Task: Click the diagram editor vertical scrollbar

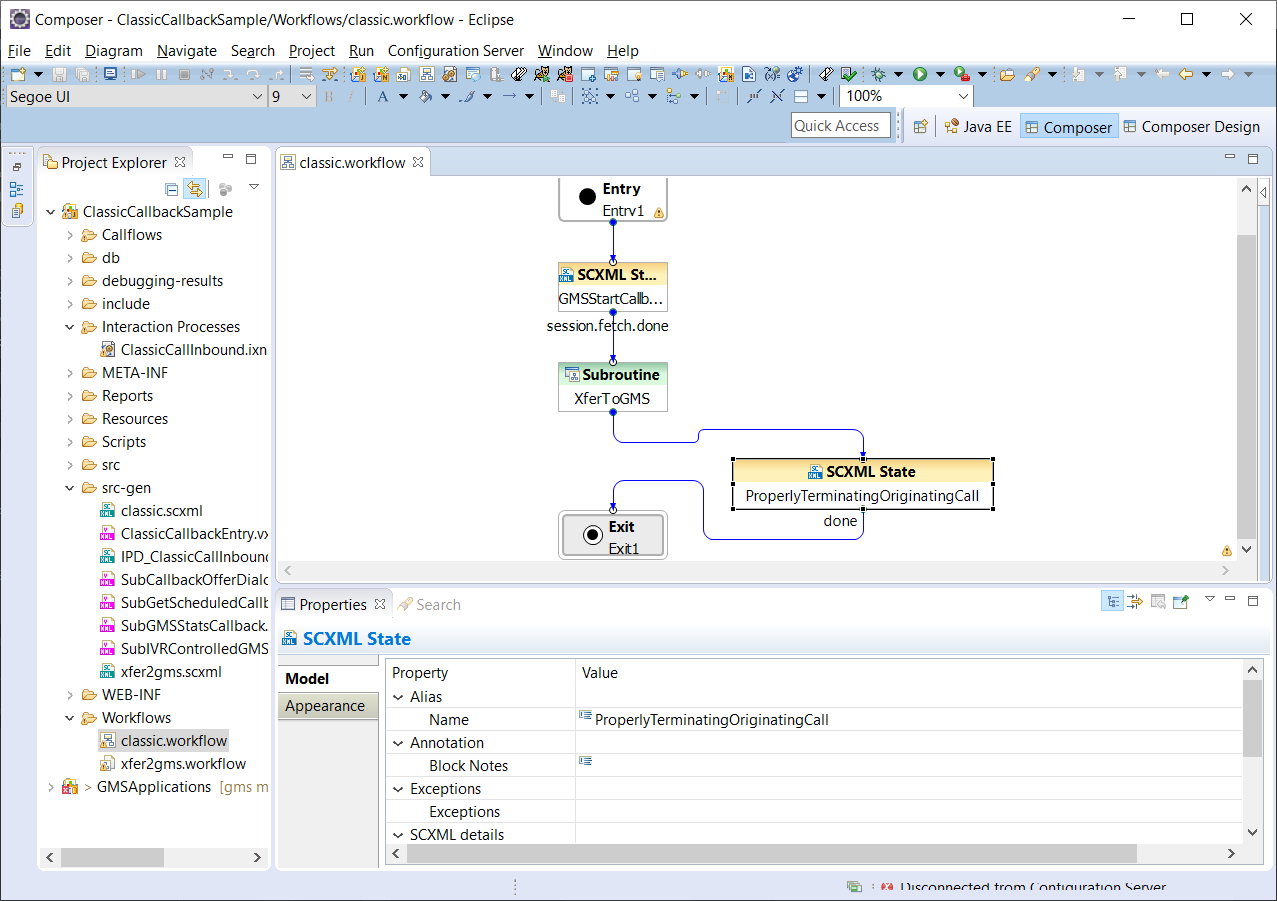Action: (x=1246, y=385)
